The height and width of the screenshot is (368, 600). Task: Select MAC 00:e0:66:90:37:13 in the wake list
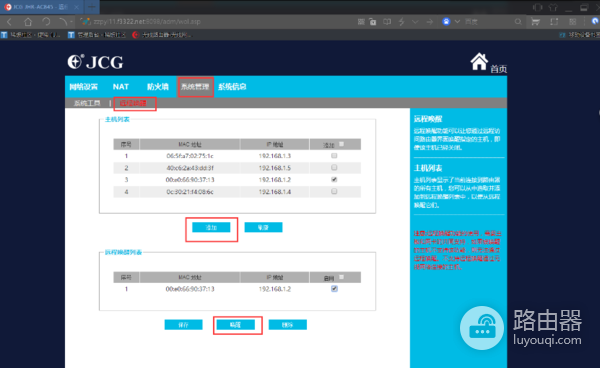click(x=190, y=289)
